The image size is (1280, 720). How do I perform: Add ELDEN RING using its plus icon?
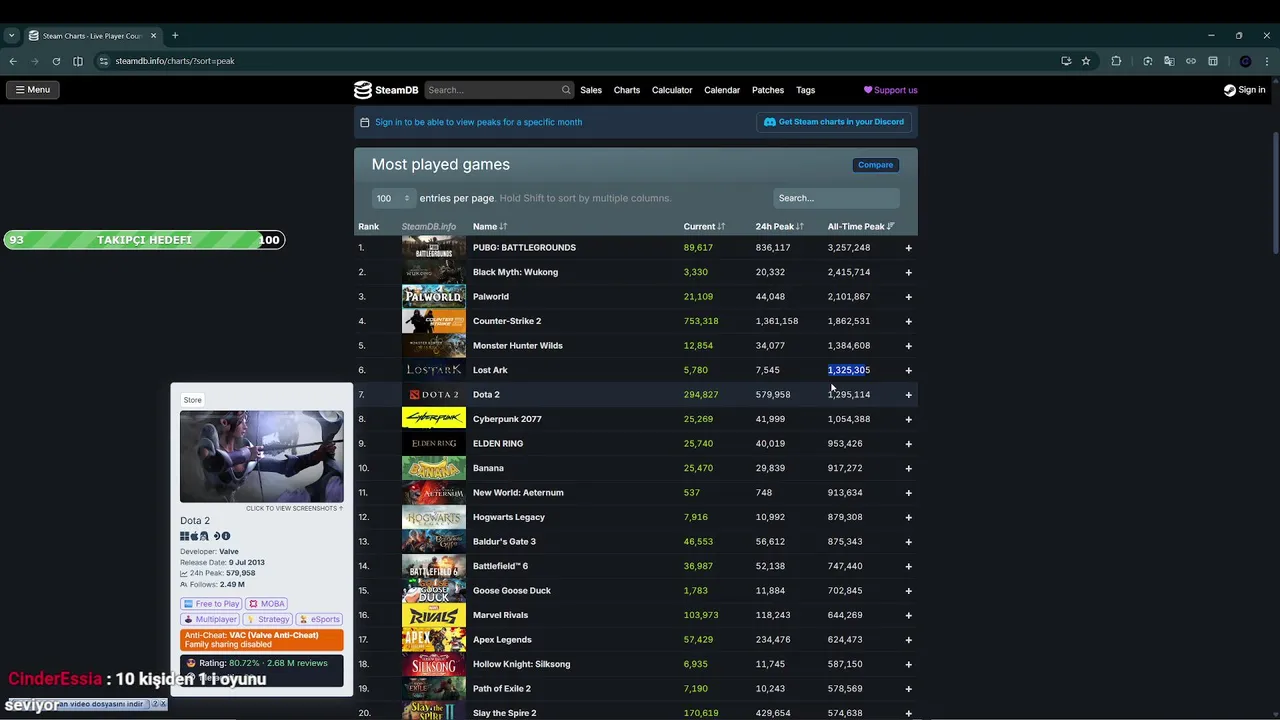(x=908, y=443)
